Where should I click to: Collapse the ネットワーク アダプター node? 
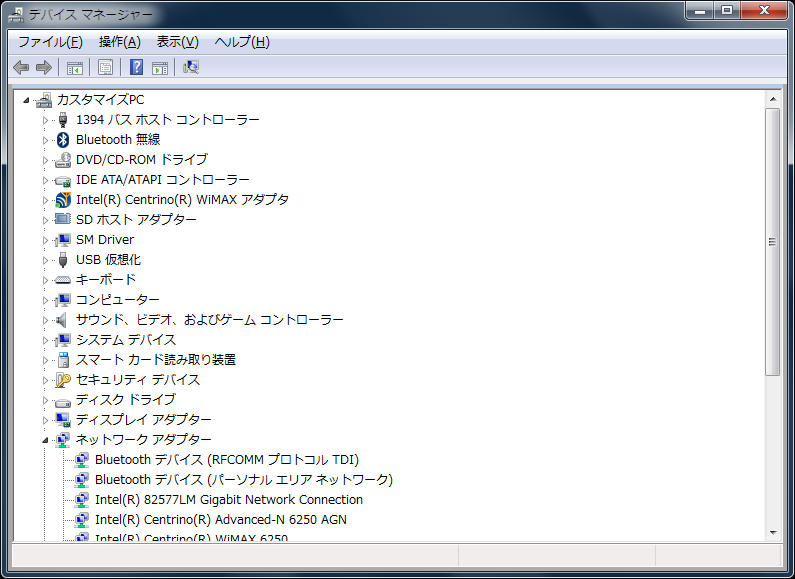coord(45,440)
